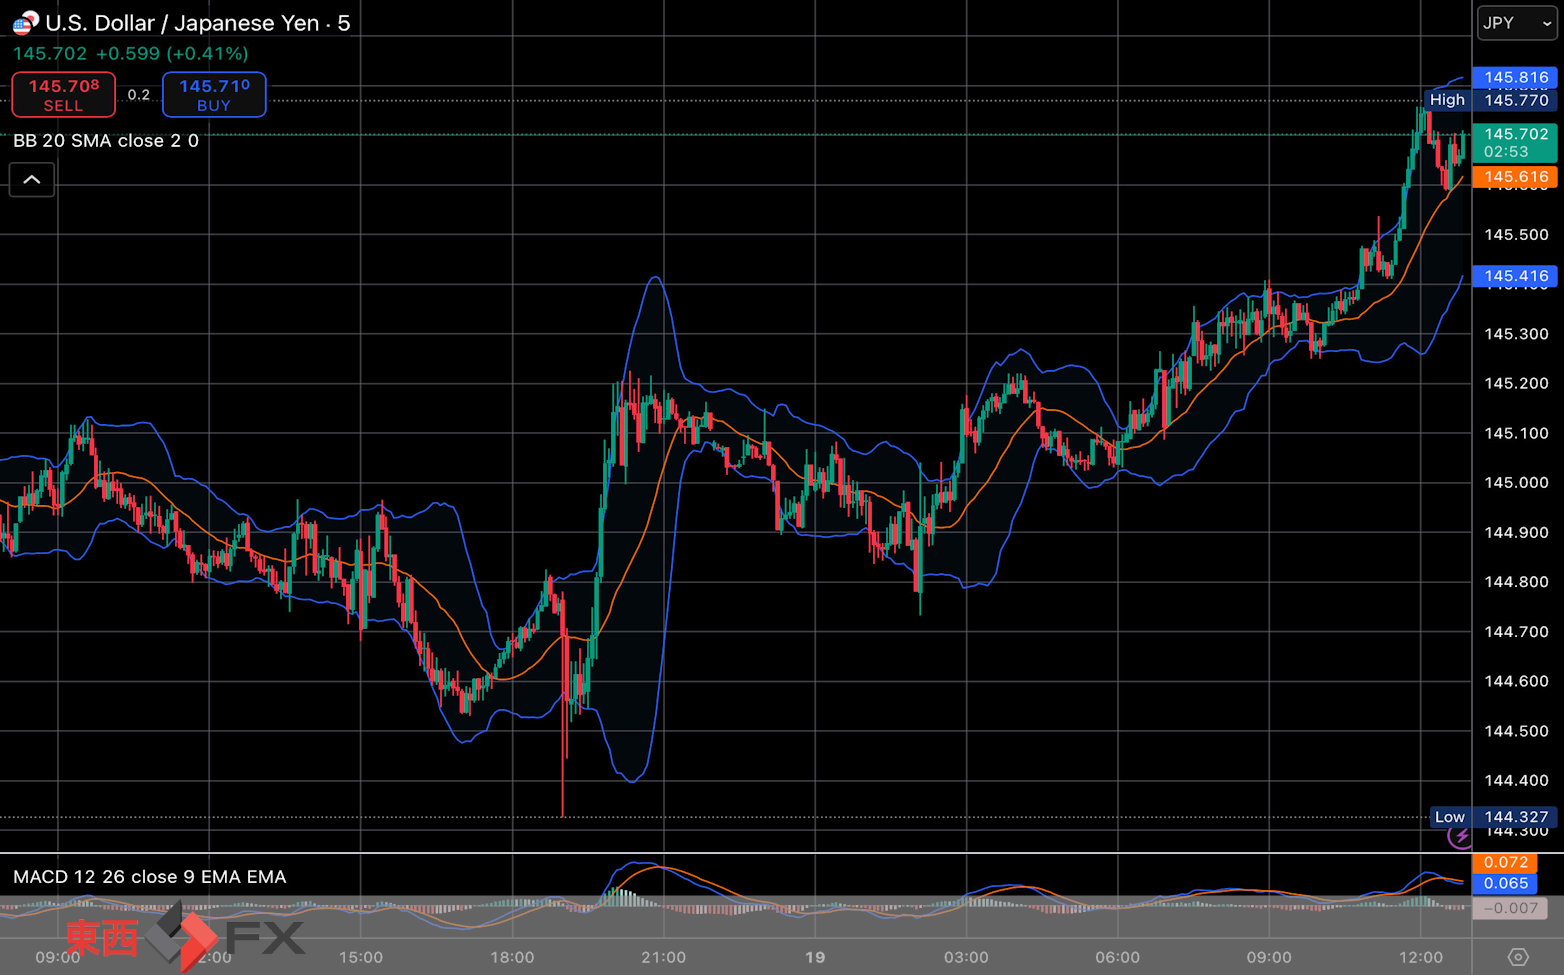Click the High 145.770 price label
The height and width of the screenshot is (975, 1564).
point(1490,100)
